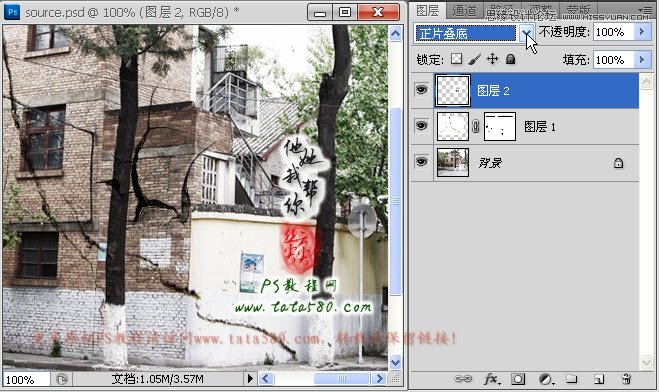659x392 pixels.
Task: Add a layer mask with the mask icon
Action: click(x=518, y=379)
